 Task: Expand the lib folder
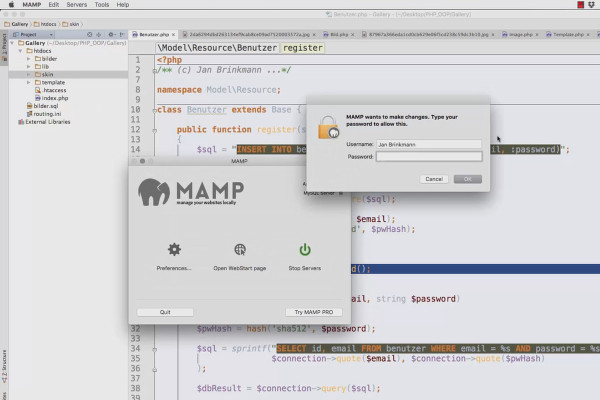[x=29, y=67]
